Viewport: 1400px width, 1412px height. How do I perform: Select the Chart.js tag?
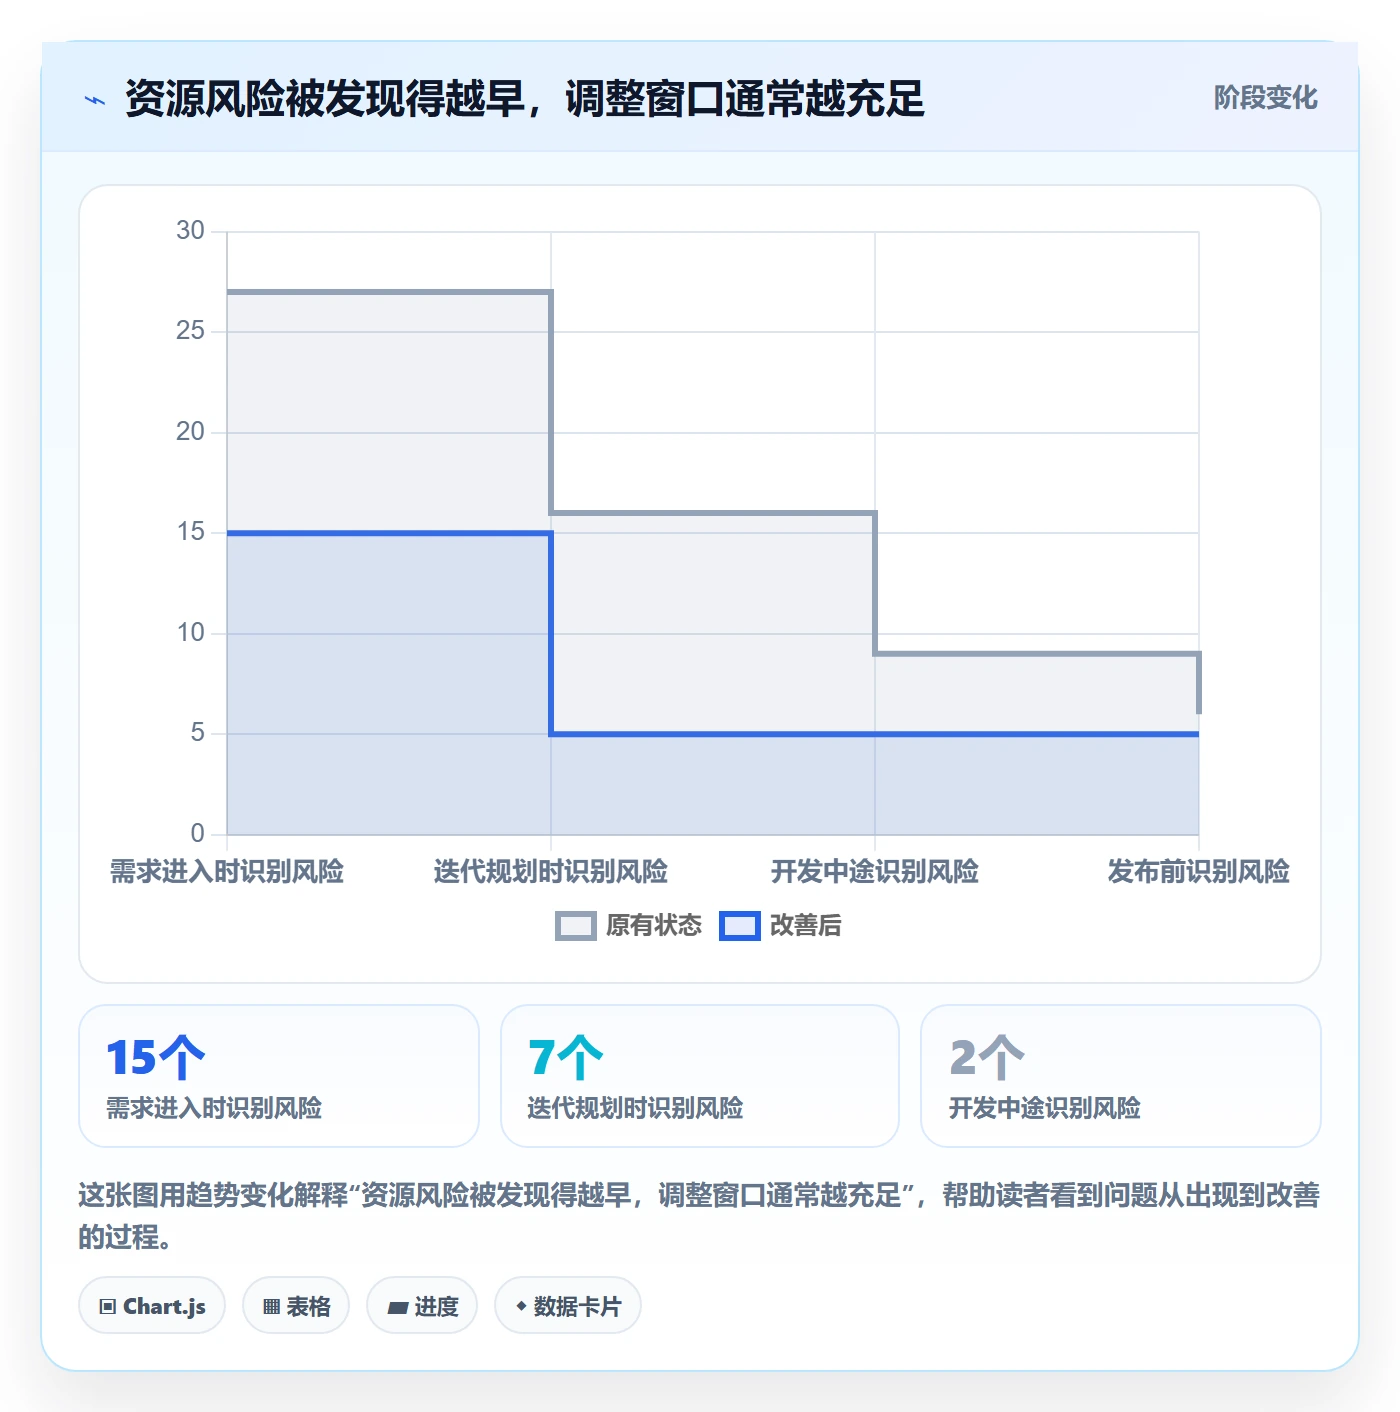click(152, 1306)
